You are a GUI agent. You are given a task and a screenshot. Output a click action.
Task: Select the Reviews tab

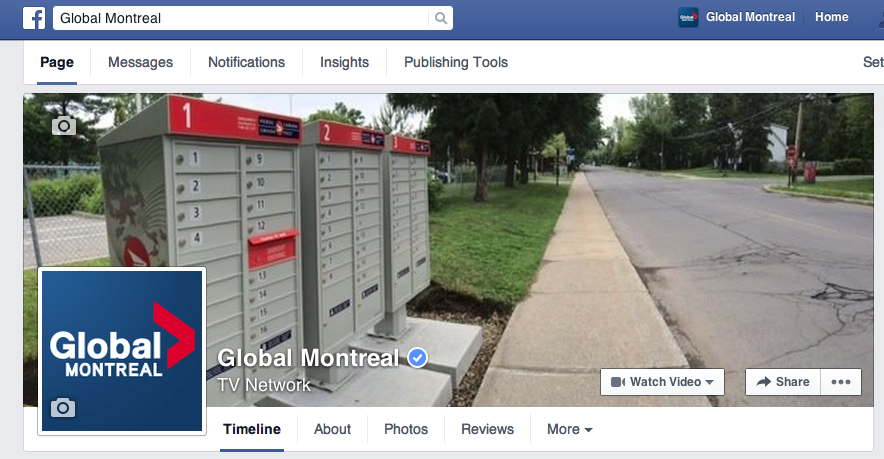(x=488, y=429)
